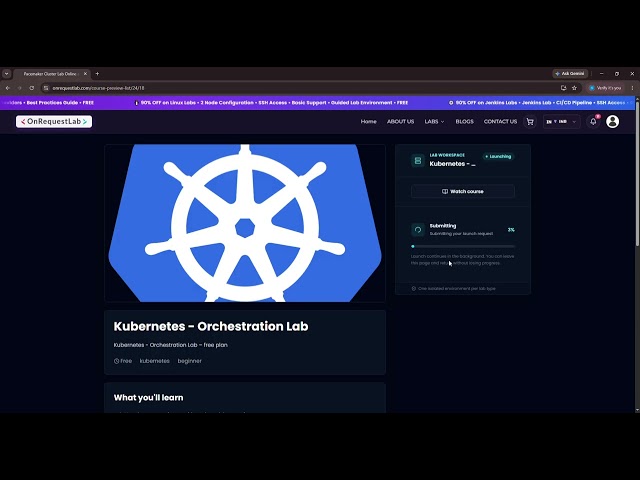The height and width of the screenshot is (480, 640).
Task: Open the BLOGS page
Action: tap(464, 122)
